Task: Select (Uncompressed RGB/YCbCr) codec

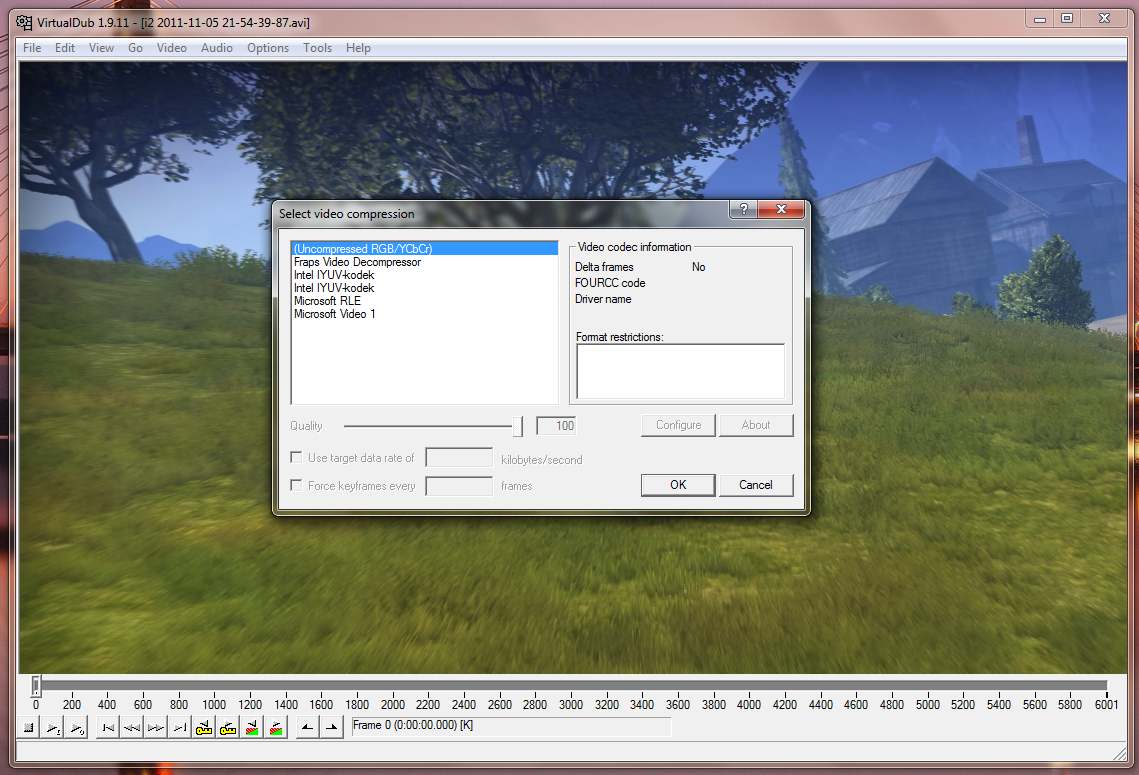Action: pos(424,248)
